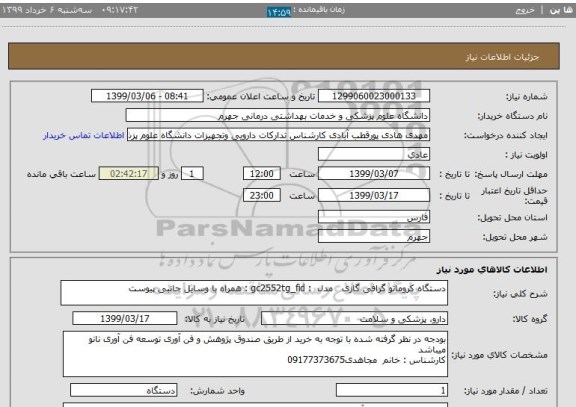Click the واحد شمارش label
The image size is (576, 407).
[217, 391]
